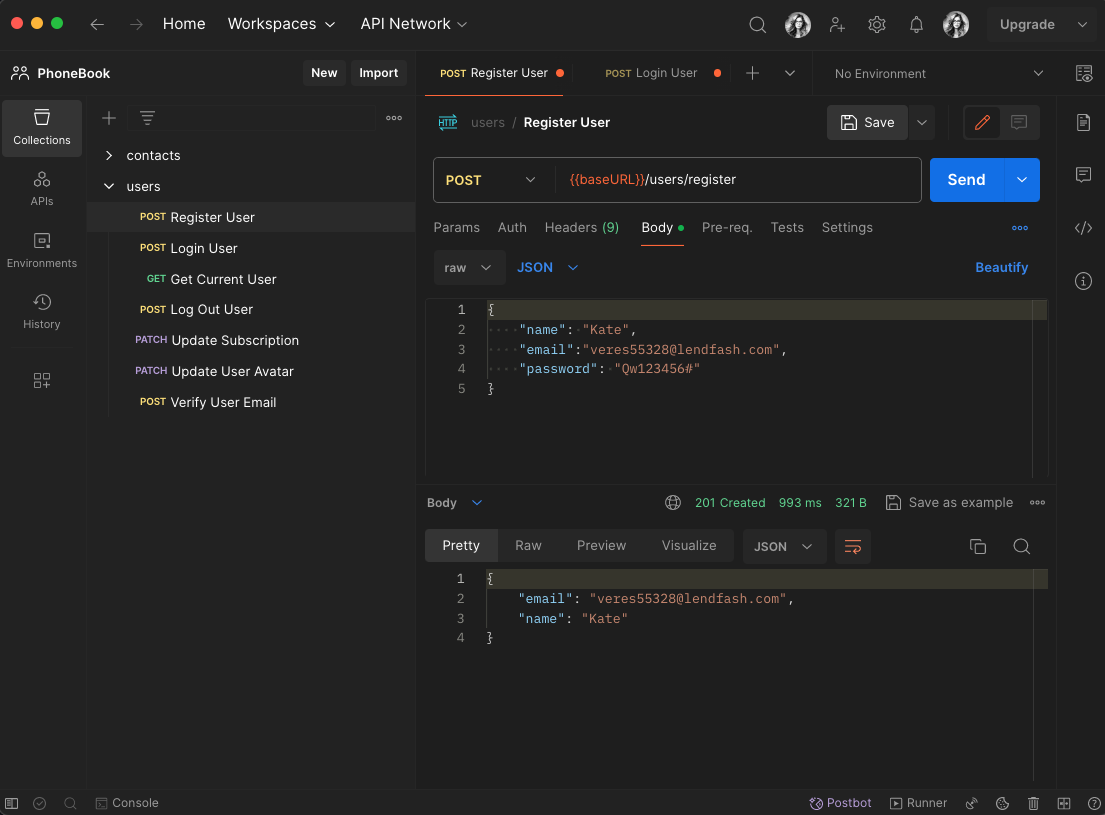Switch response view to Visualize
1105x815 pixels.
pyautogui.click(x=689, y=546)
